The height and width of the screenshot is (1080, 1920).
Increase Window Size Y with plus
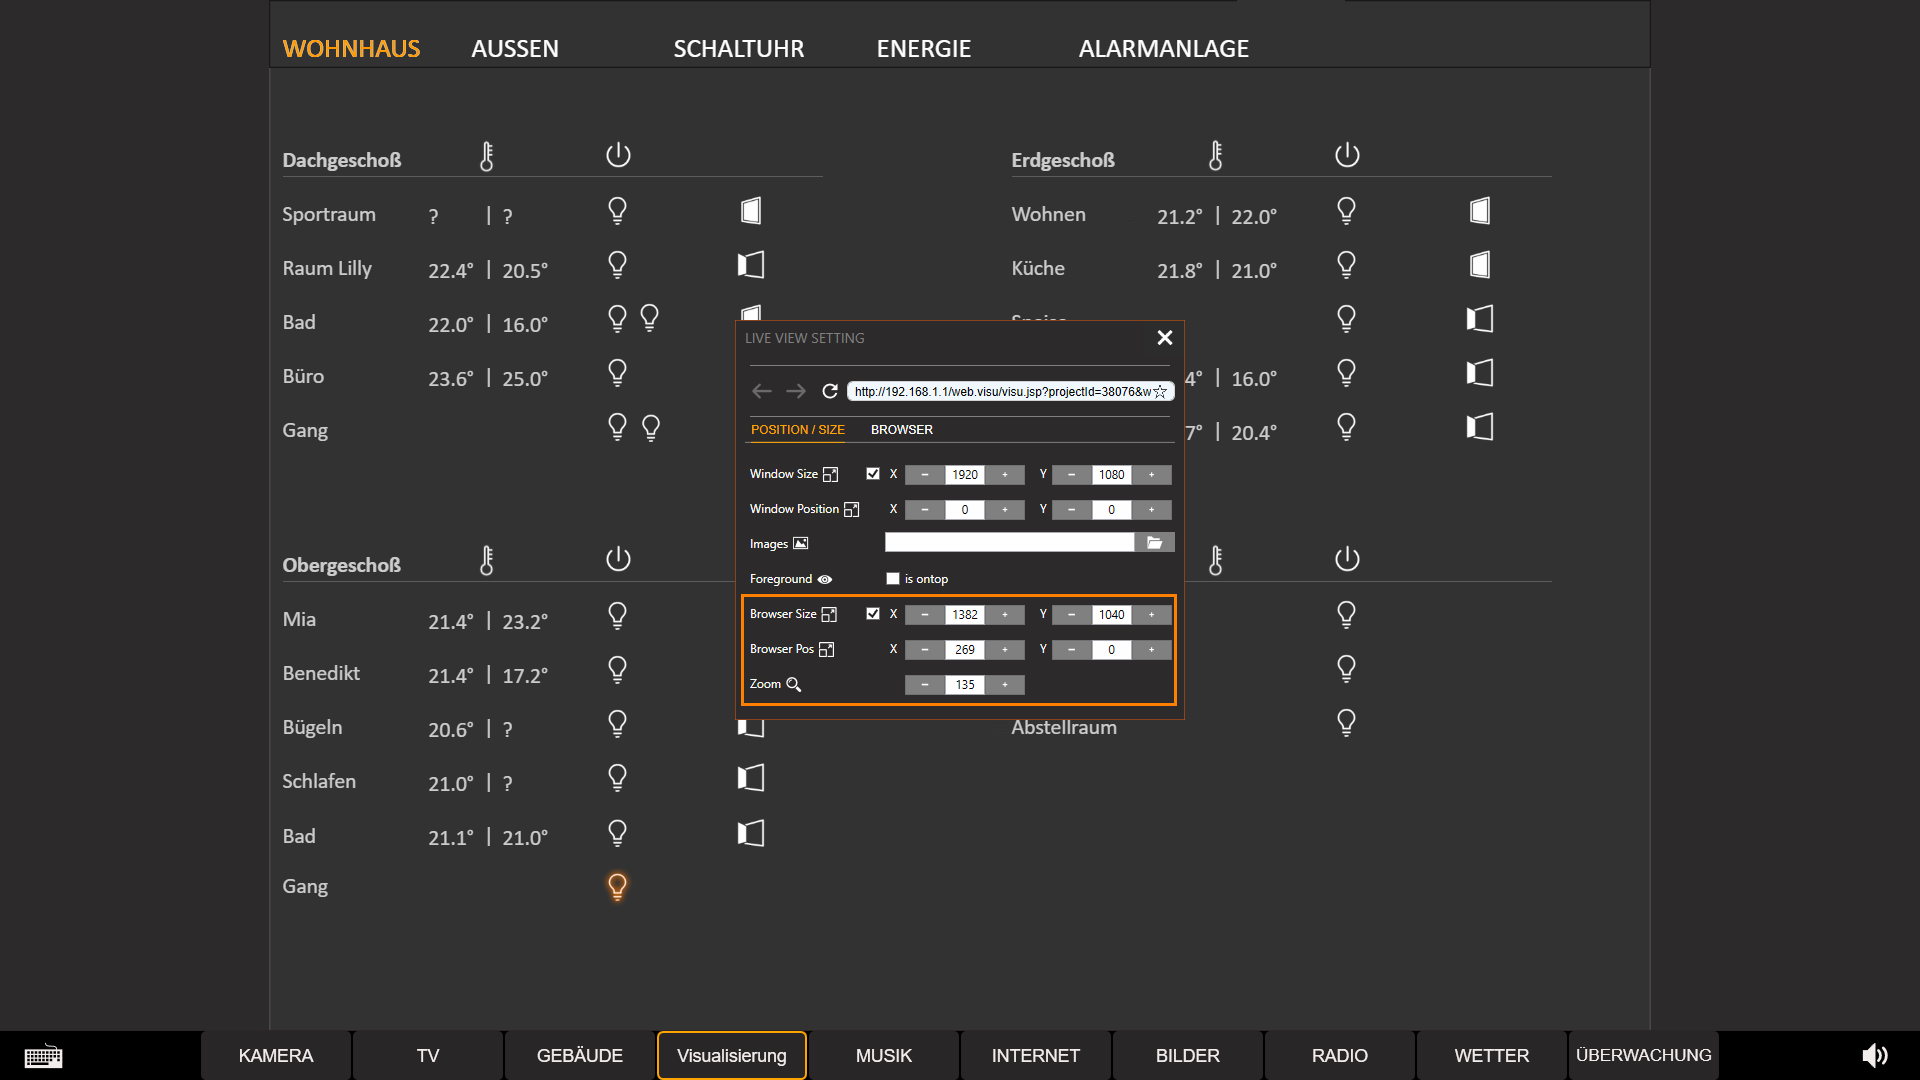tap(1152, 475)
